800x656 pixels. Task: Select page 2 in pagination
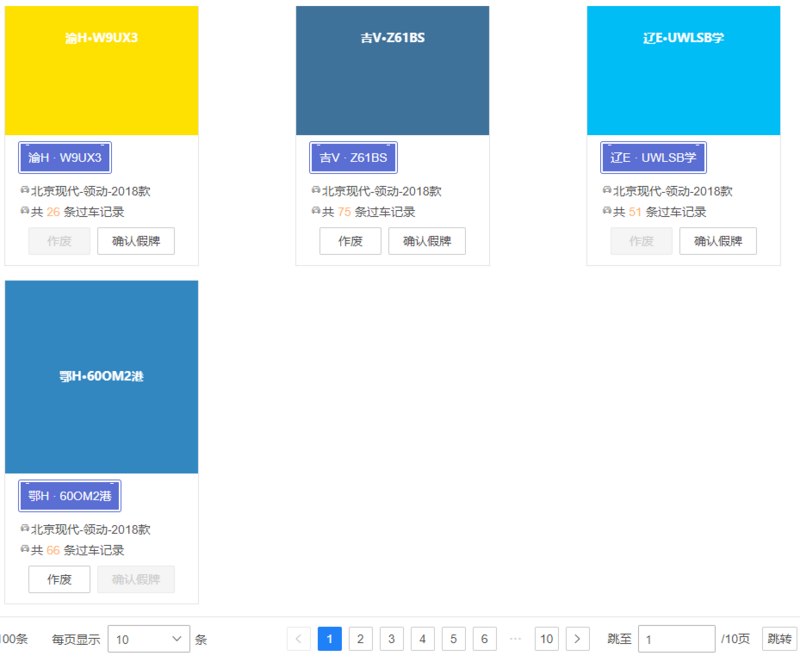coord(361,639)
